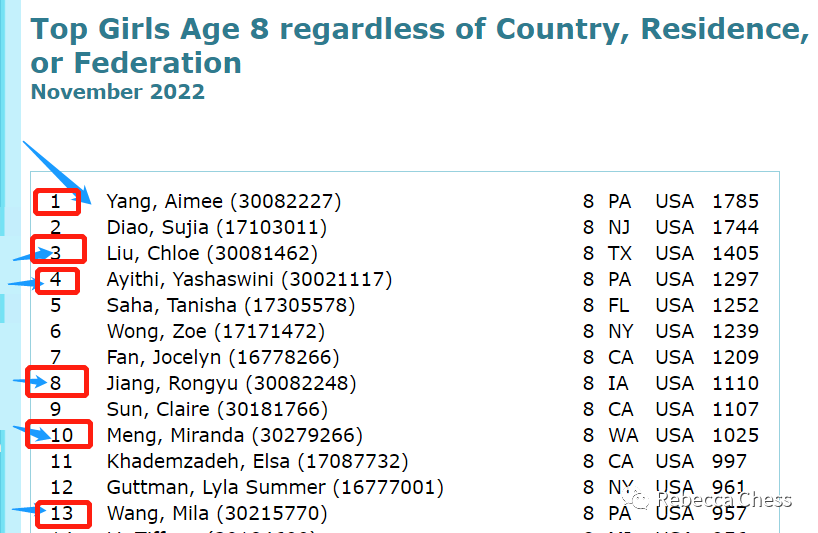This screenshot has height=533, width=818.
Task: Click the red-boxed rank number 13
Action: coord(62,514)
